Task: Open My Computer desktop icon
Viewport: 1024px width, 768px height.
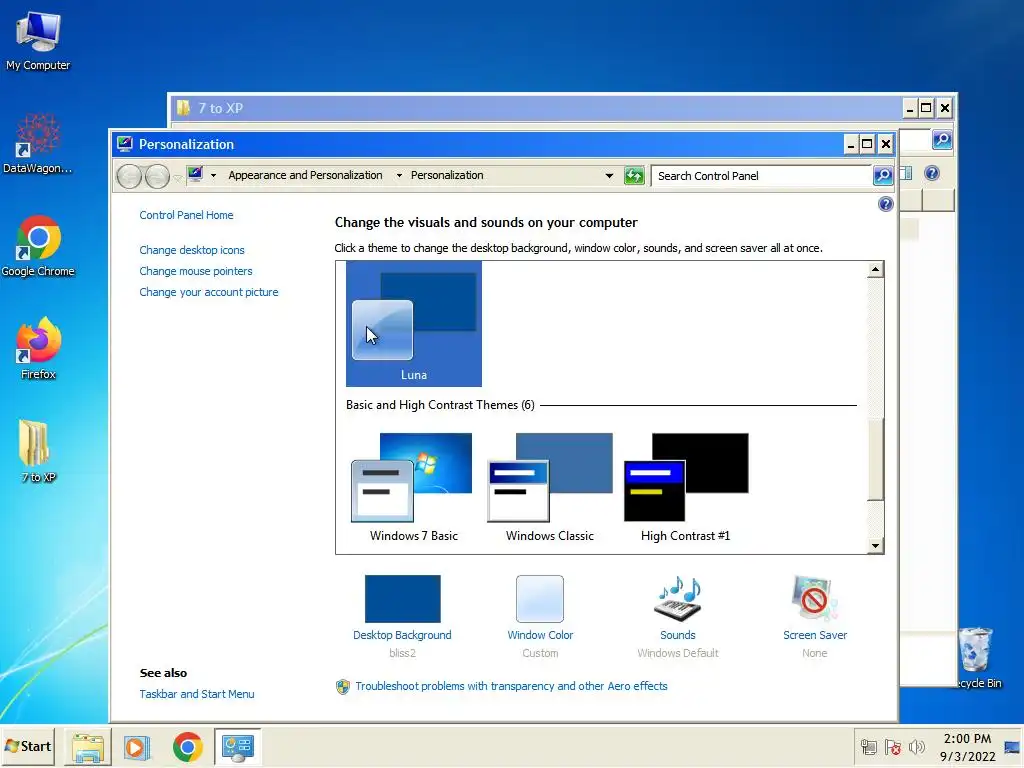Action: pos(38,41)
